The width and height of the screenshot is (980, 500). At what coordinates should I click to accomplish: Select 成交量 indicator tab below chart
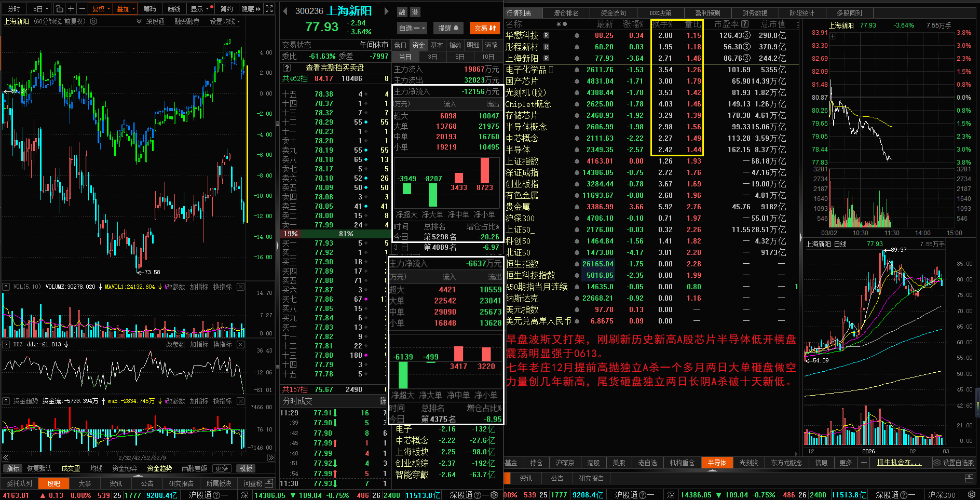pos(71,468)
